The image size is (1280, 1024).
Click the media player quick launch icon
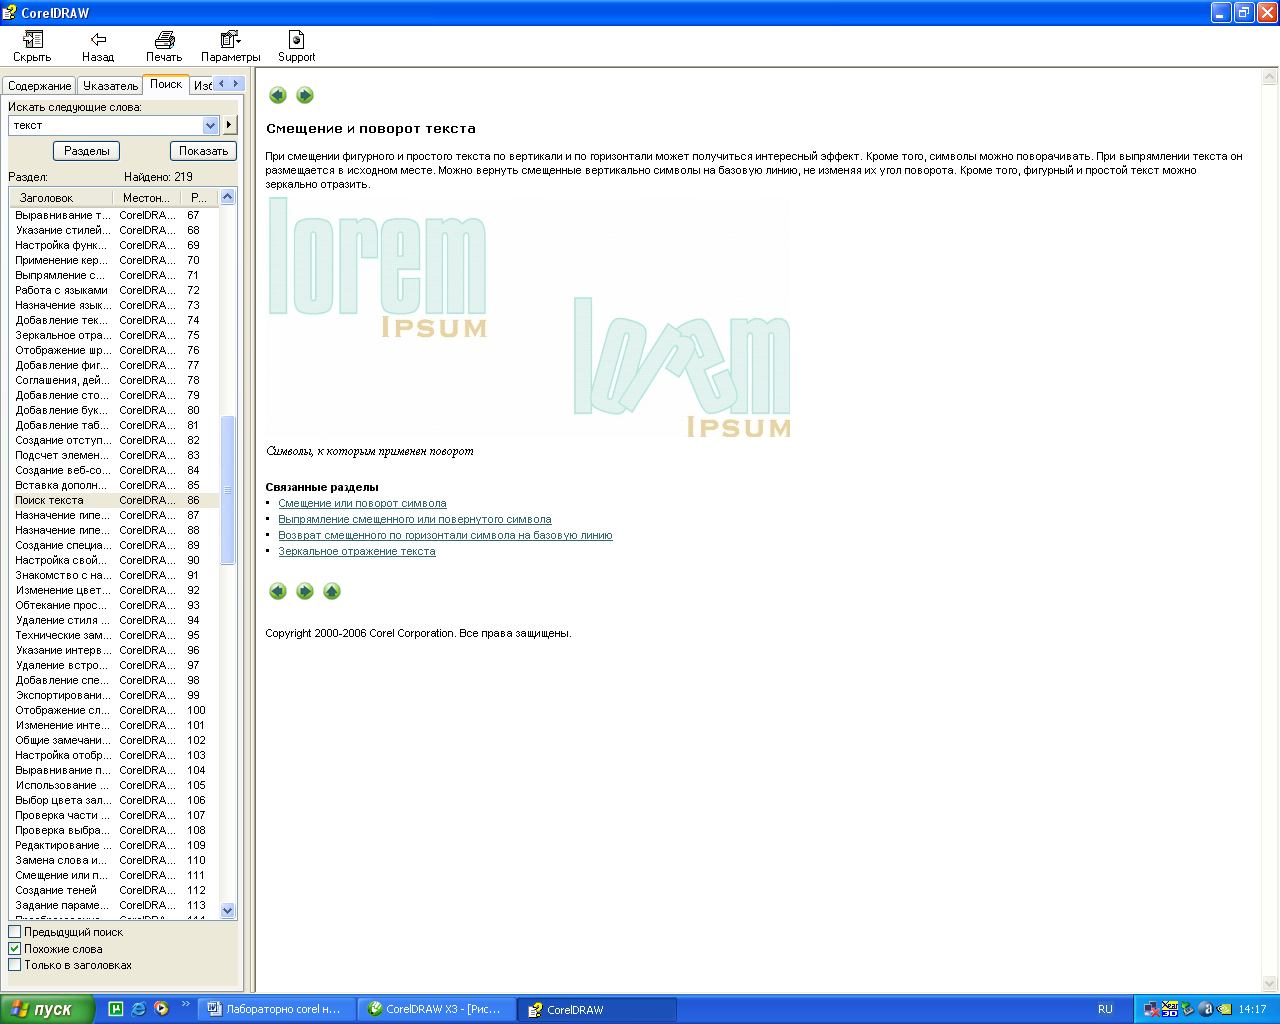(162, 1009)
